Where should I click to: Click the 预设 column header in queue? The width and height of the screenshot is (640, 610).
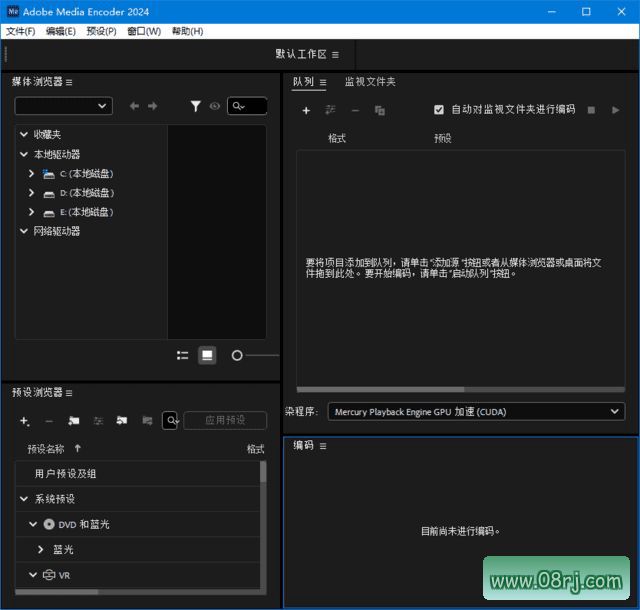click(x=443, y=138)
